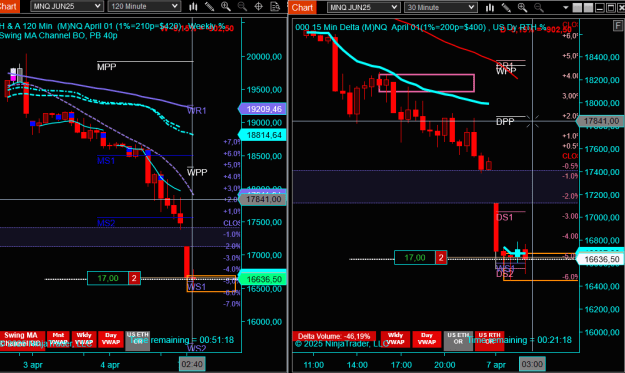Click the zoom out magnifier on the 30 Minute chart

(x=539, y=8)
